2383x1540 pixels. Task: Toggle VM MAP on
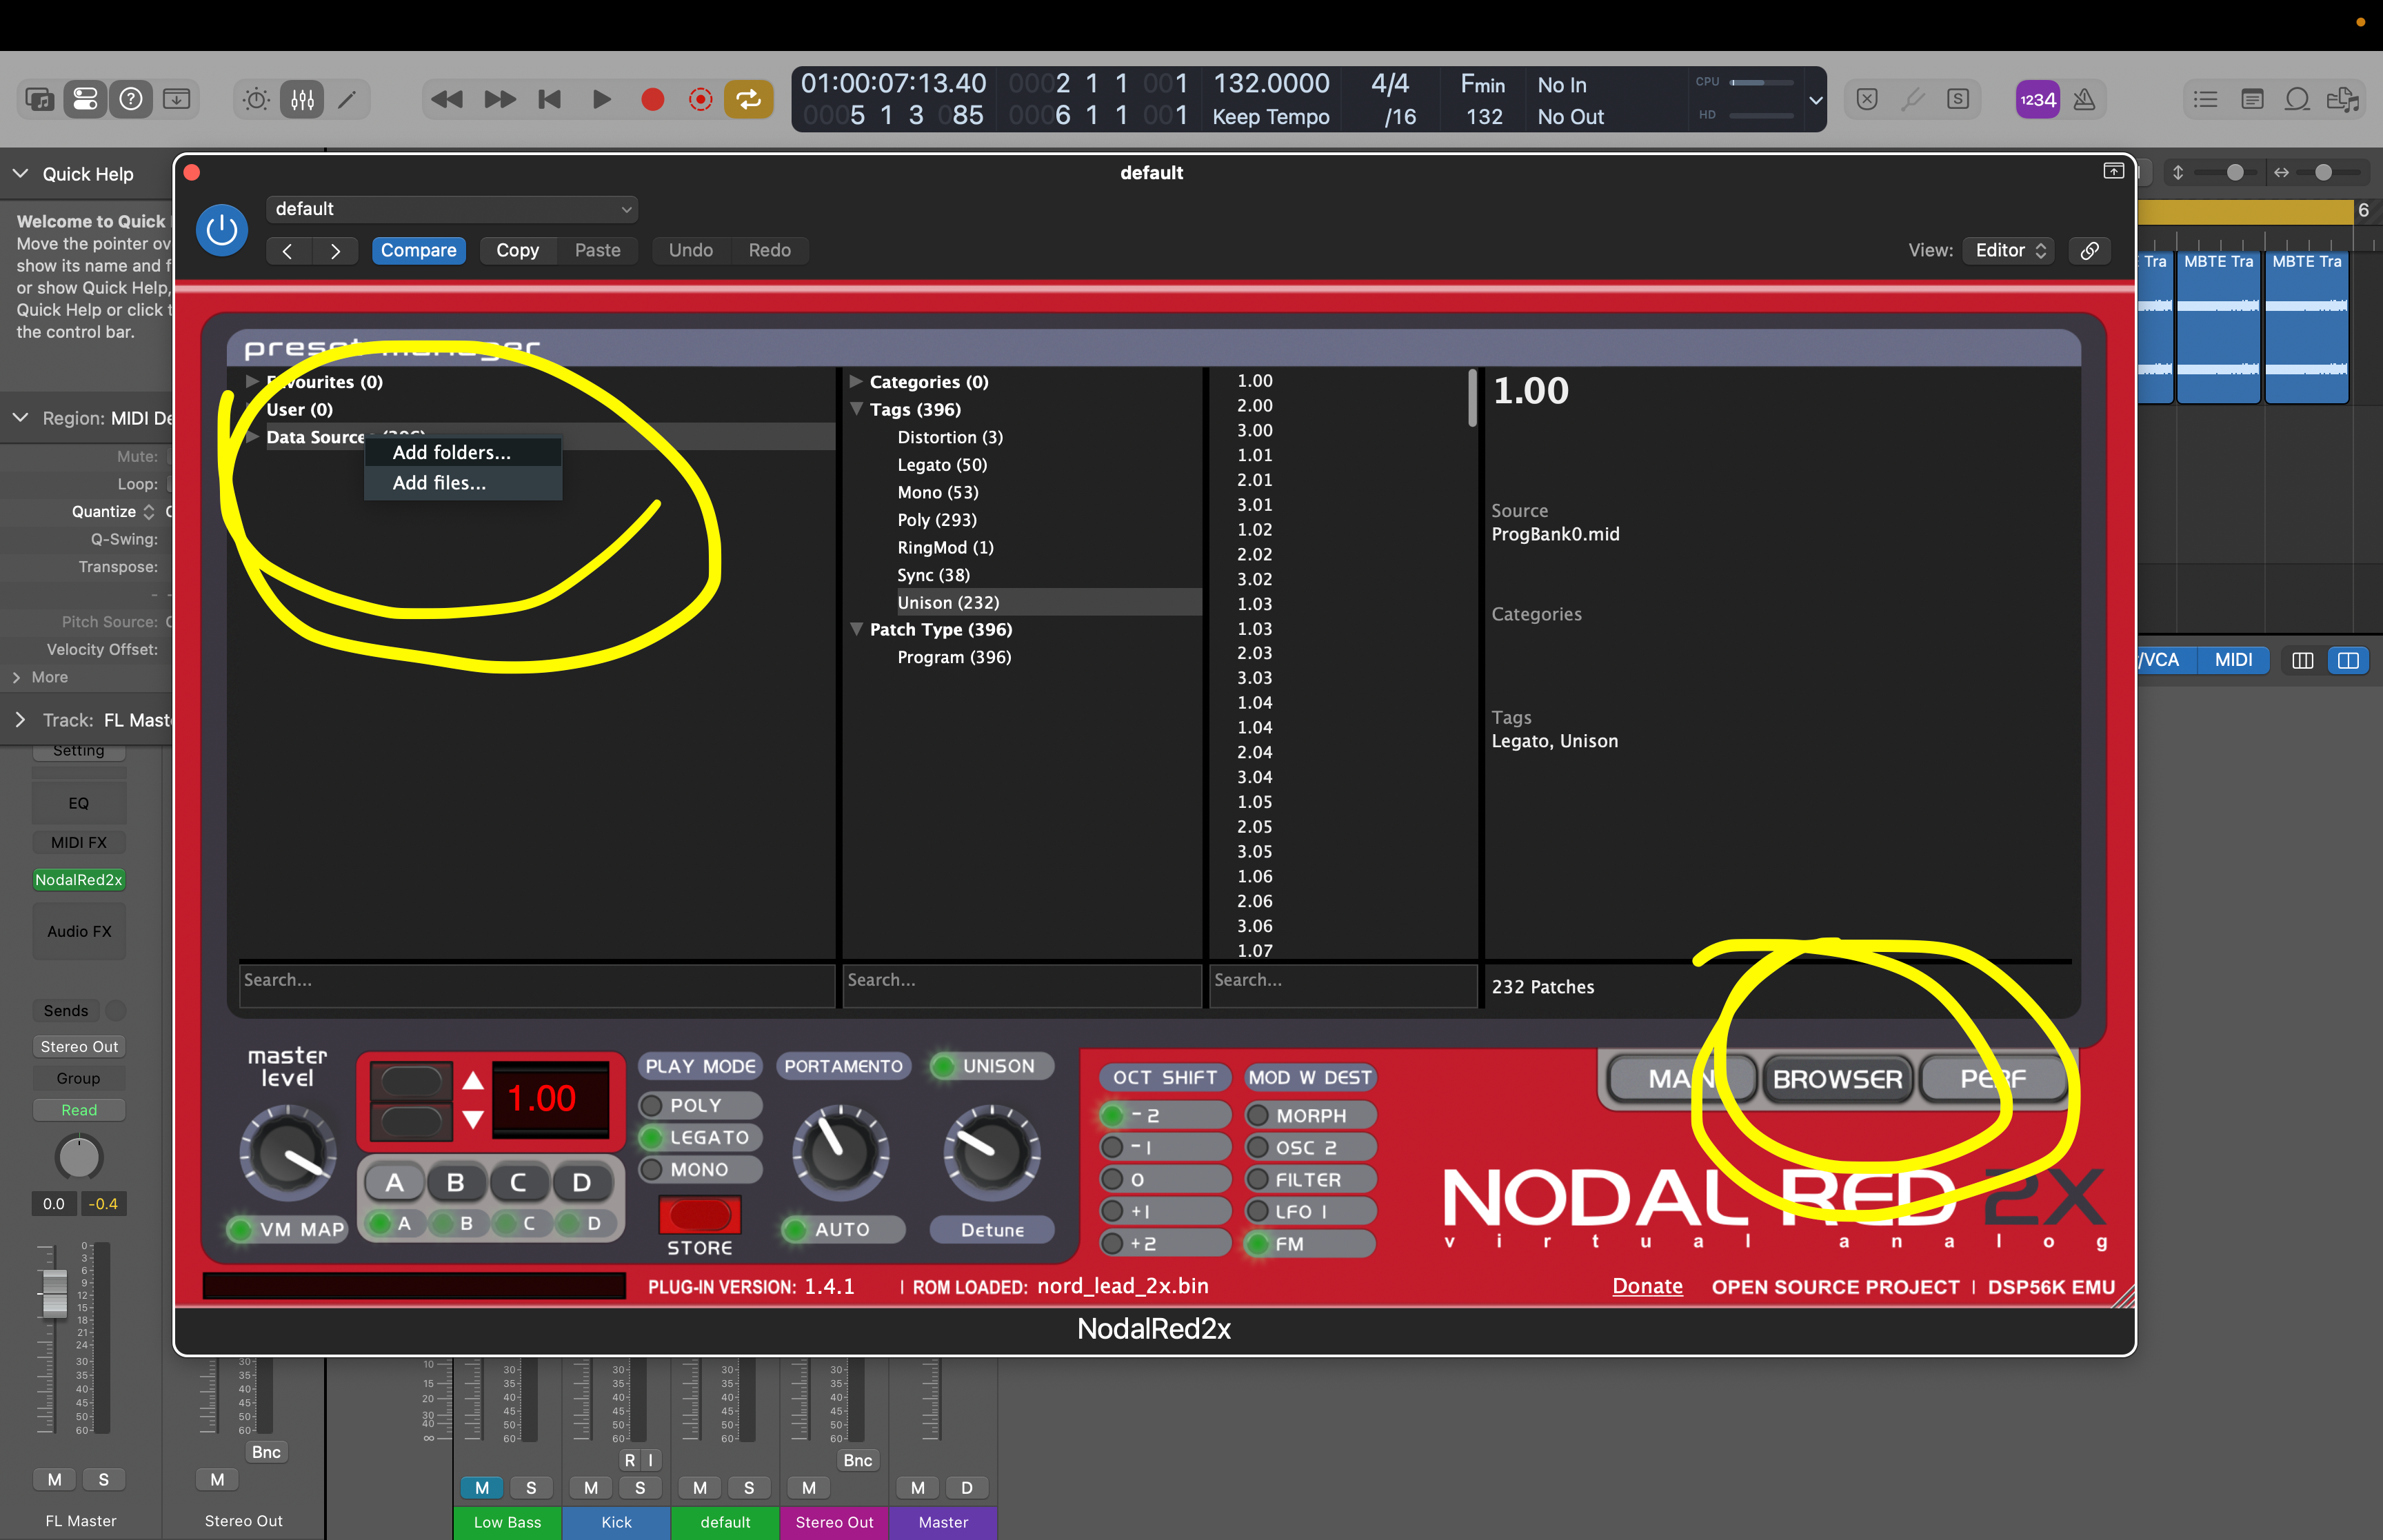pyautogui.click(x=288, y=1229)
